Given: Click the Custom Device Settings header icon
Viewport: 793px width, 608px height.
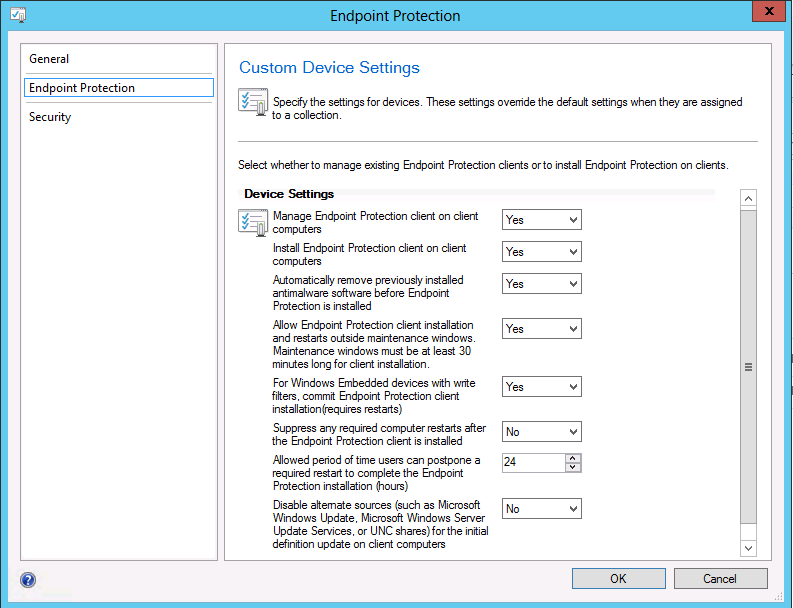Looking at the screenshot, I should 253,102.
